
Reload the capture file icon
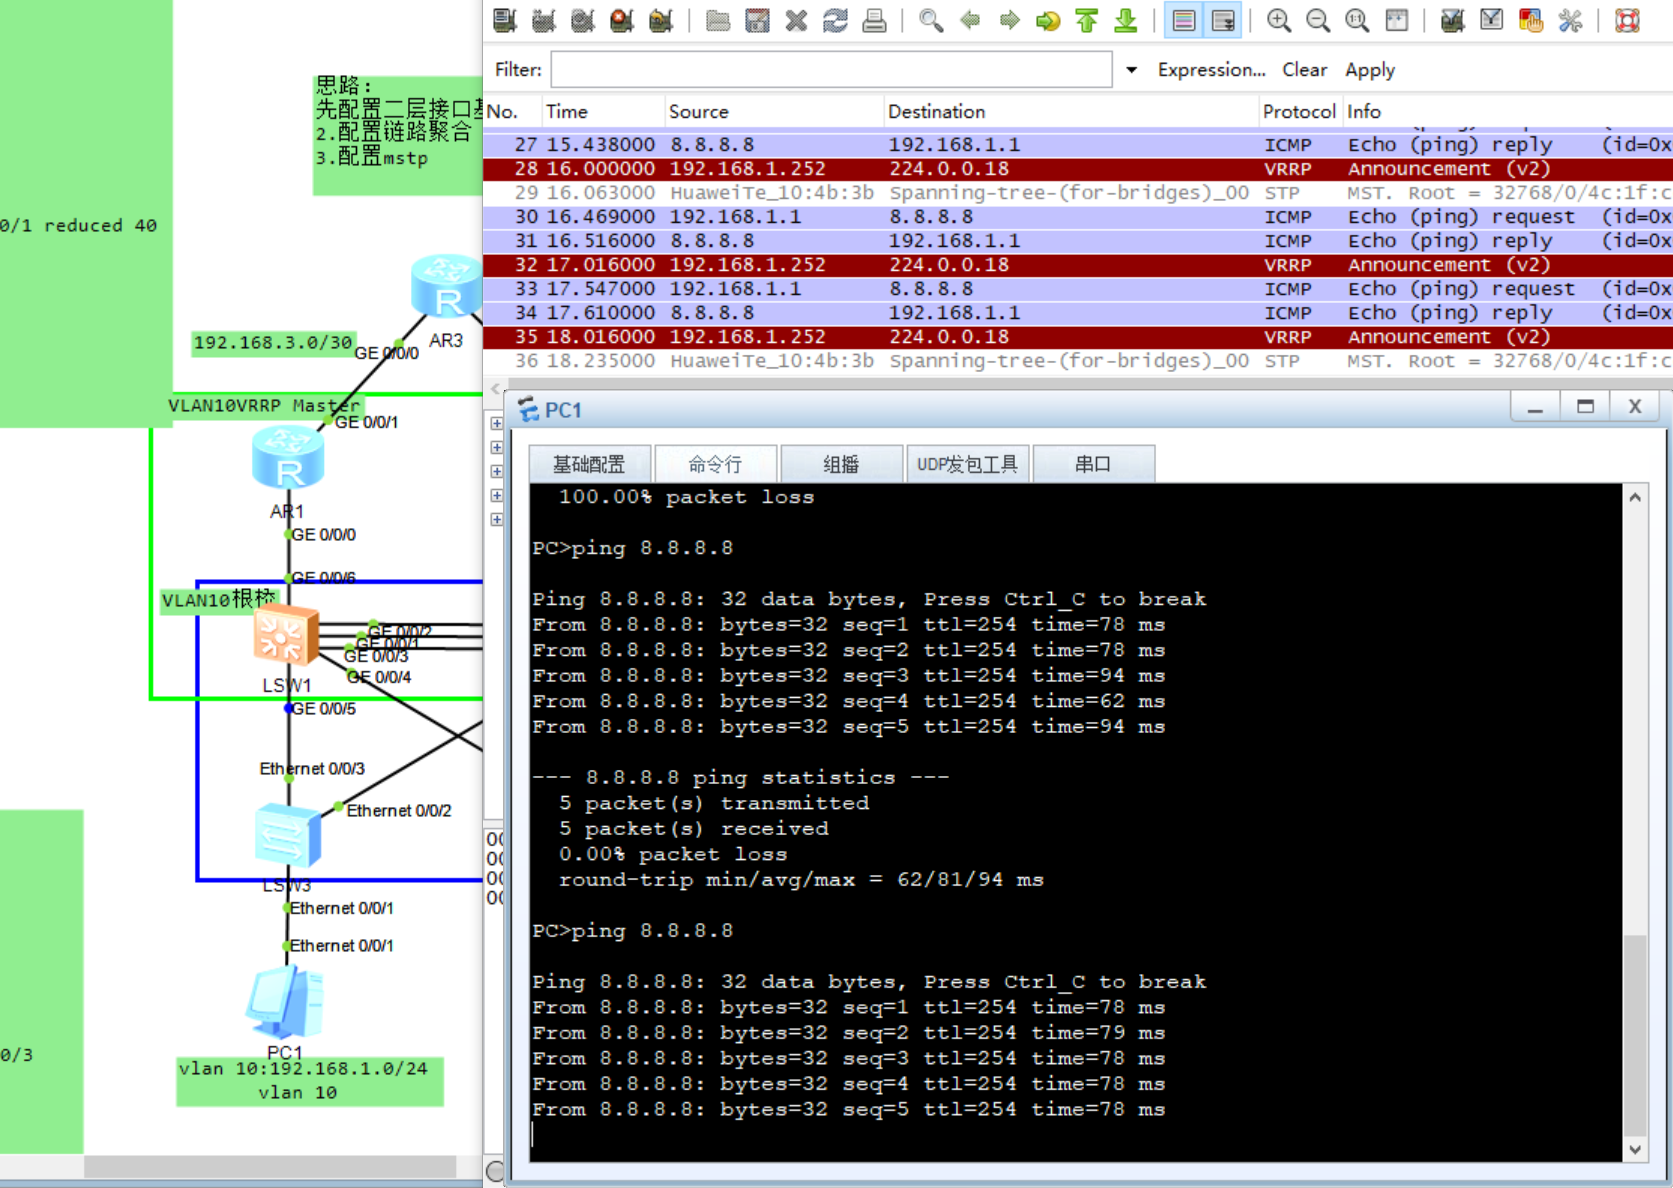(x=835, y=20)
